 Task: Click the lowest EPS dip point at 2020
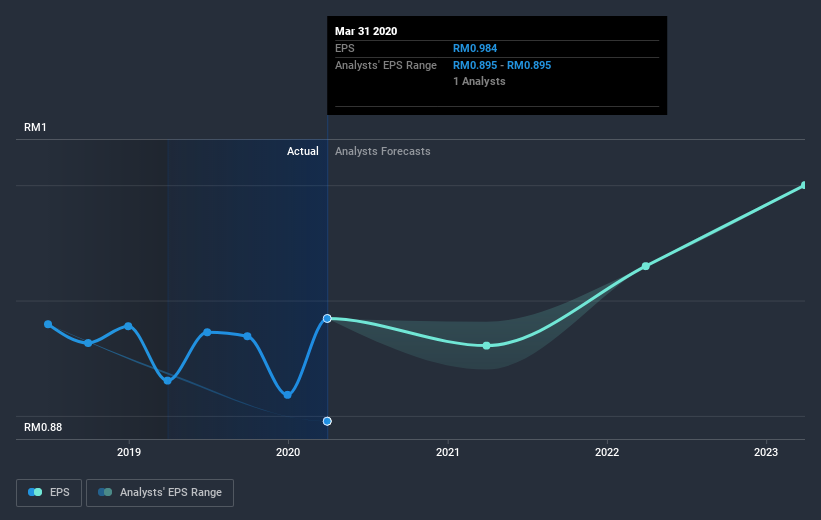(x=288, y=394)
